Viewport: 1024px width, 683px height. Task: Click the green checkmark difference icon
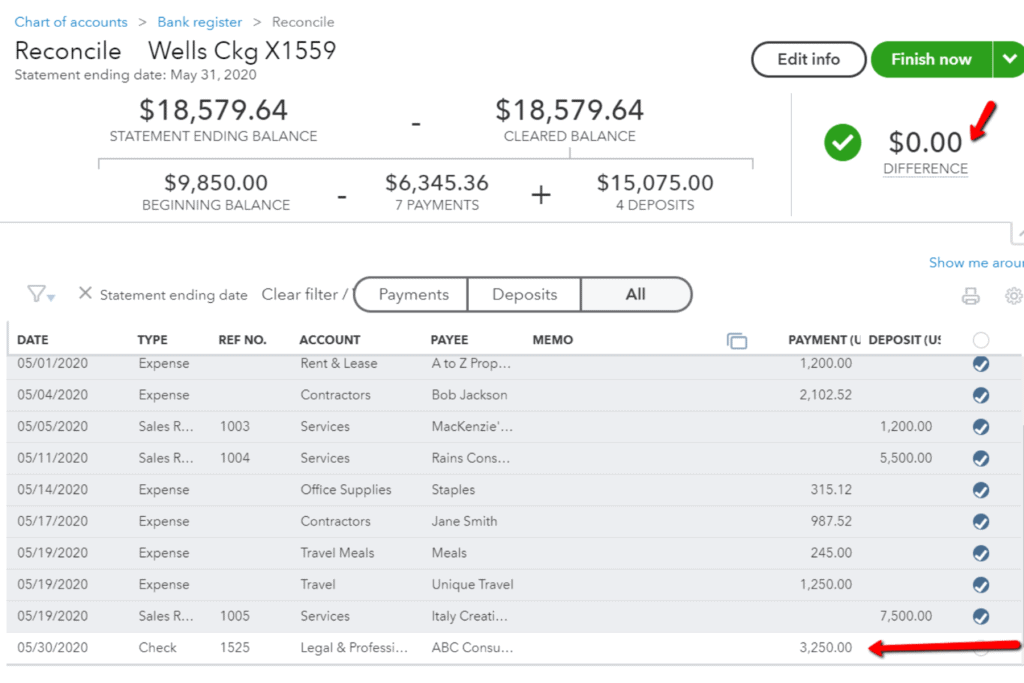(x=843, y=143)
